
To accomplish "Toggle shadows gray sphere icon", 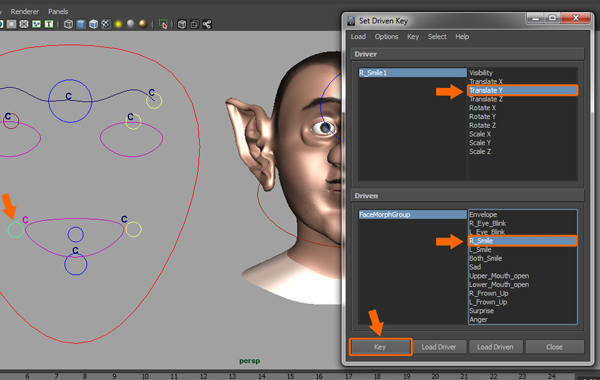I will coord(131,24).
